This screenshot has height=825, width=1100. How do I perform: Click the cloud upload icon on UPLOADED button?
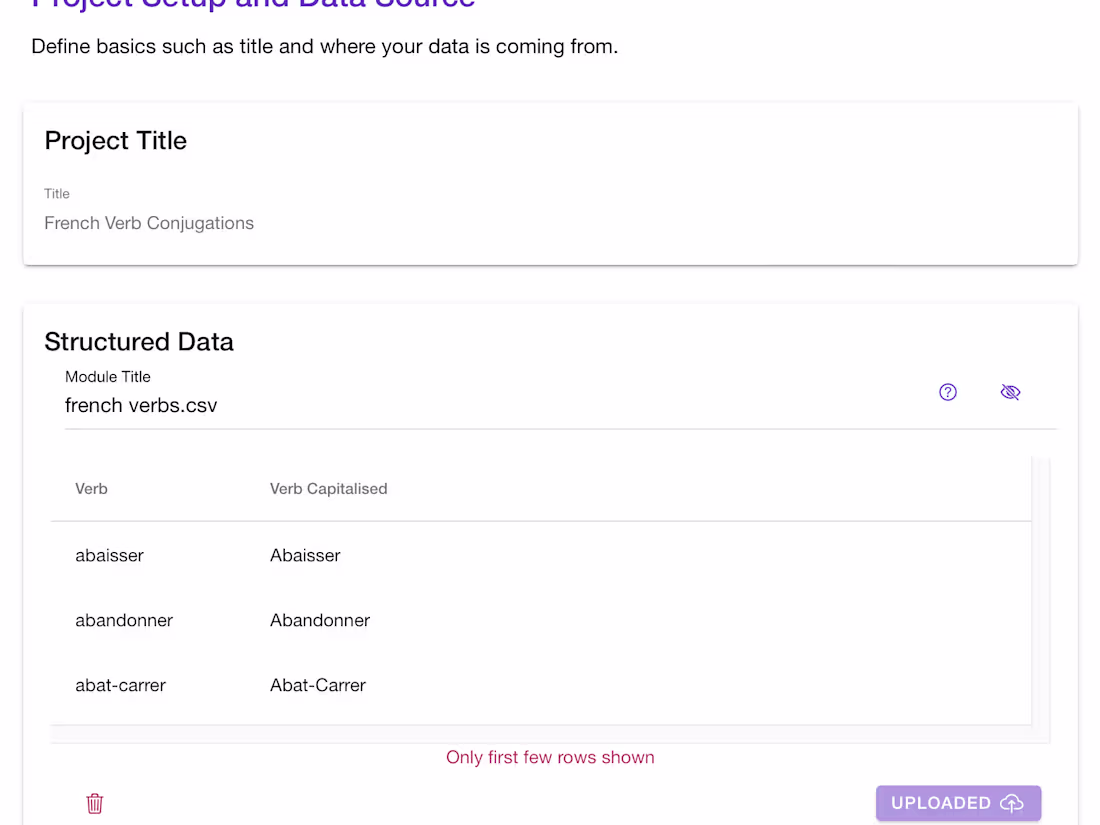1012,803
